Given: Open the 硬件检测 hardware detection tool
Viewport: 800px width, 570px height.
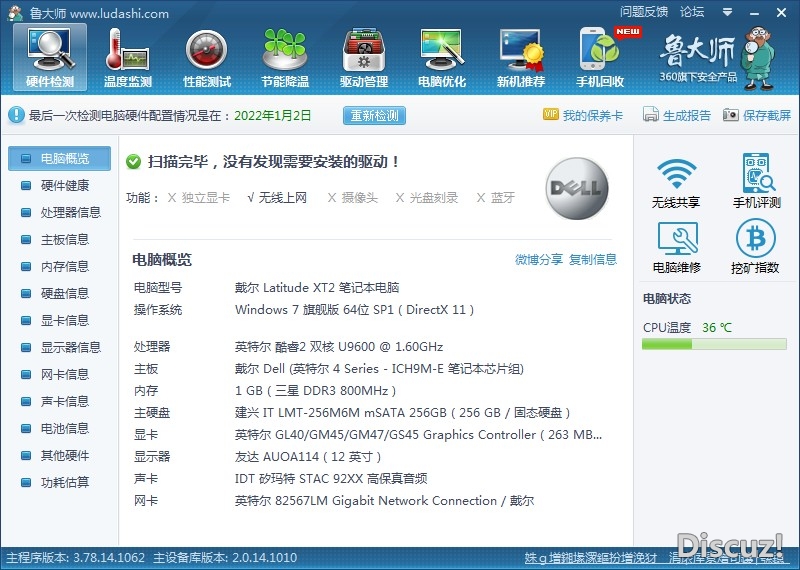Looking at the screenshot, I should click(x=50, y=58).
